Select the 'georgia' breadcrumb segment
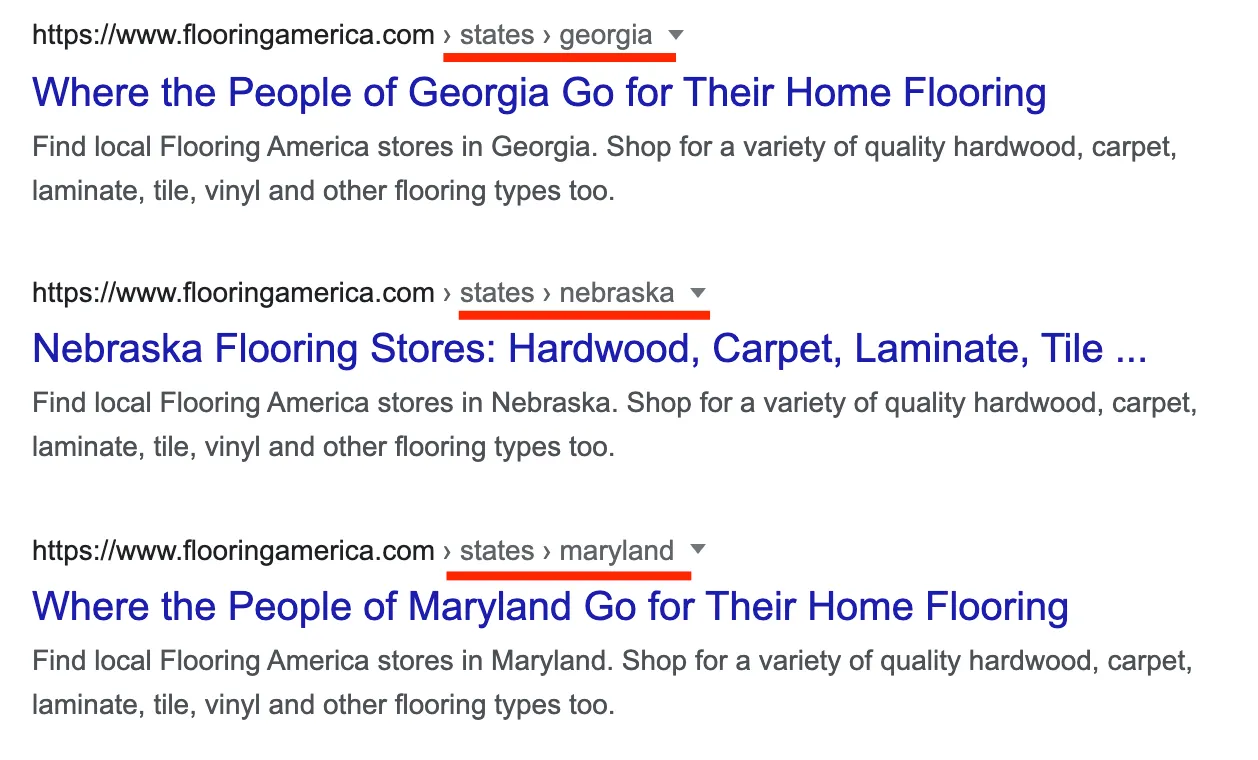 606,36
